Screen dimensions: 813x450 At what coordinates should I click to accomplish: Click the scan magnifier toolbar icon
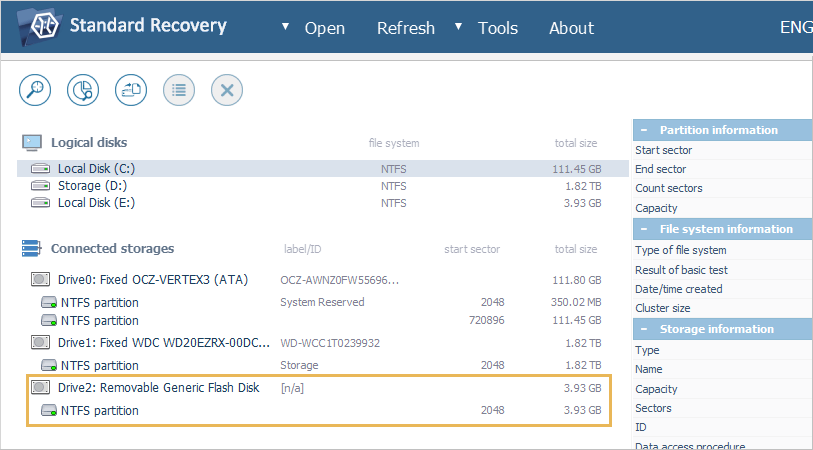click(35, 90)
